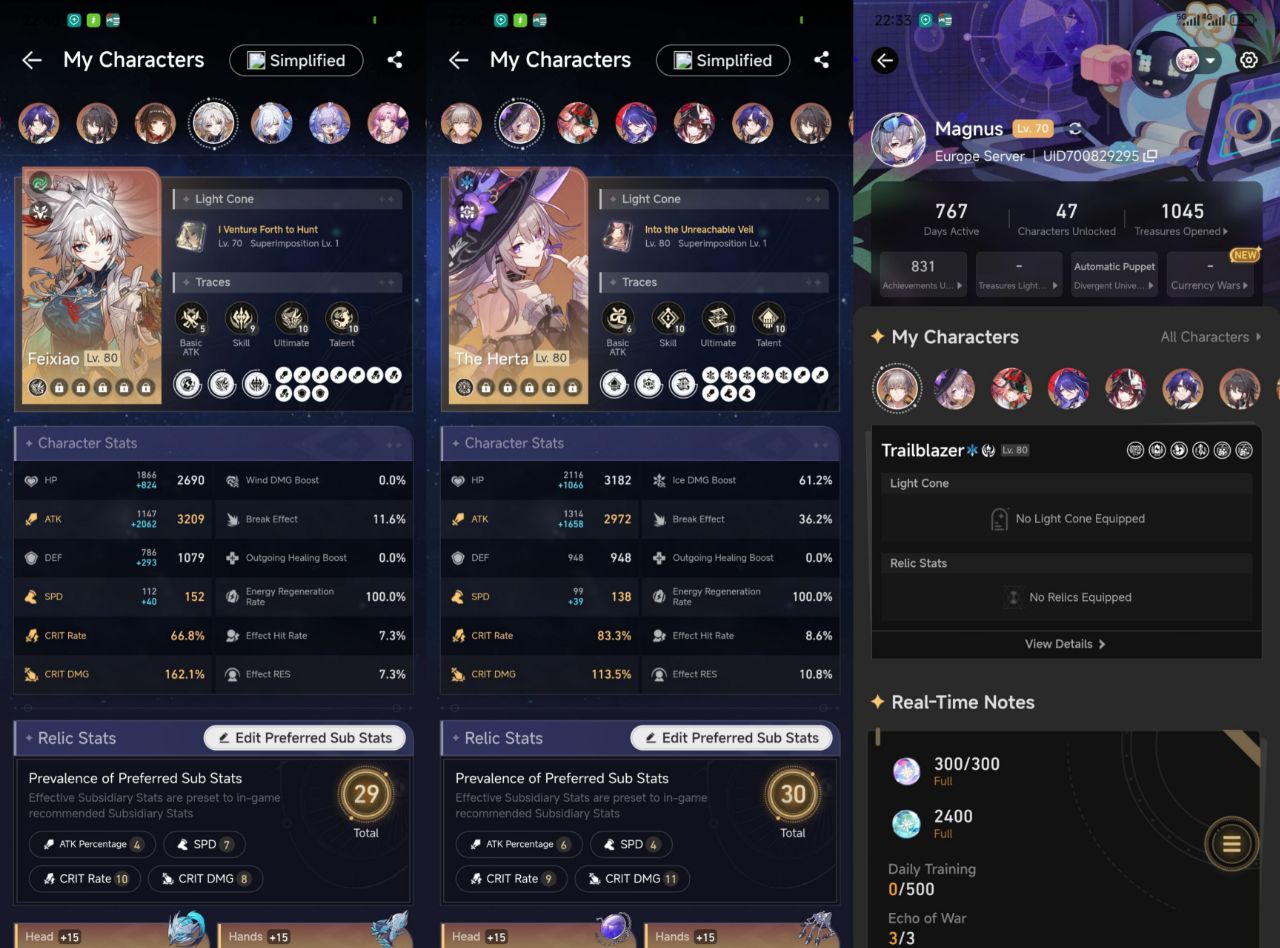Open the game account switcher dropdown
This screenshot has width=1280, height=948.
coord(1195,60)
